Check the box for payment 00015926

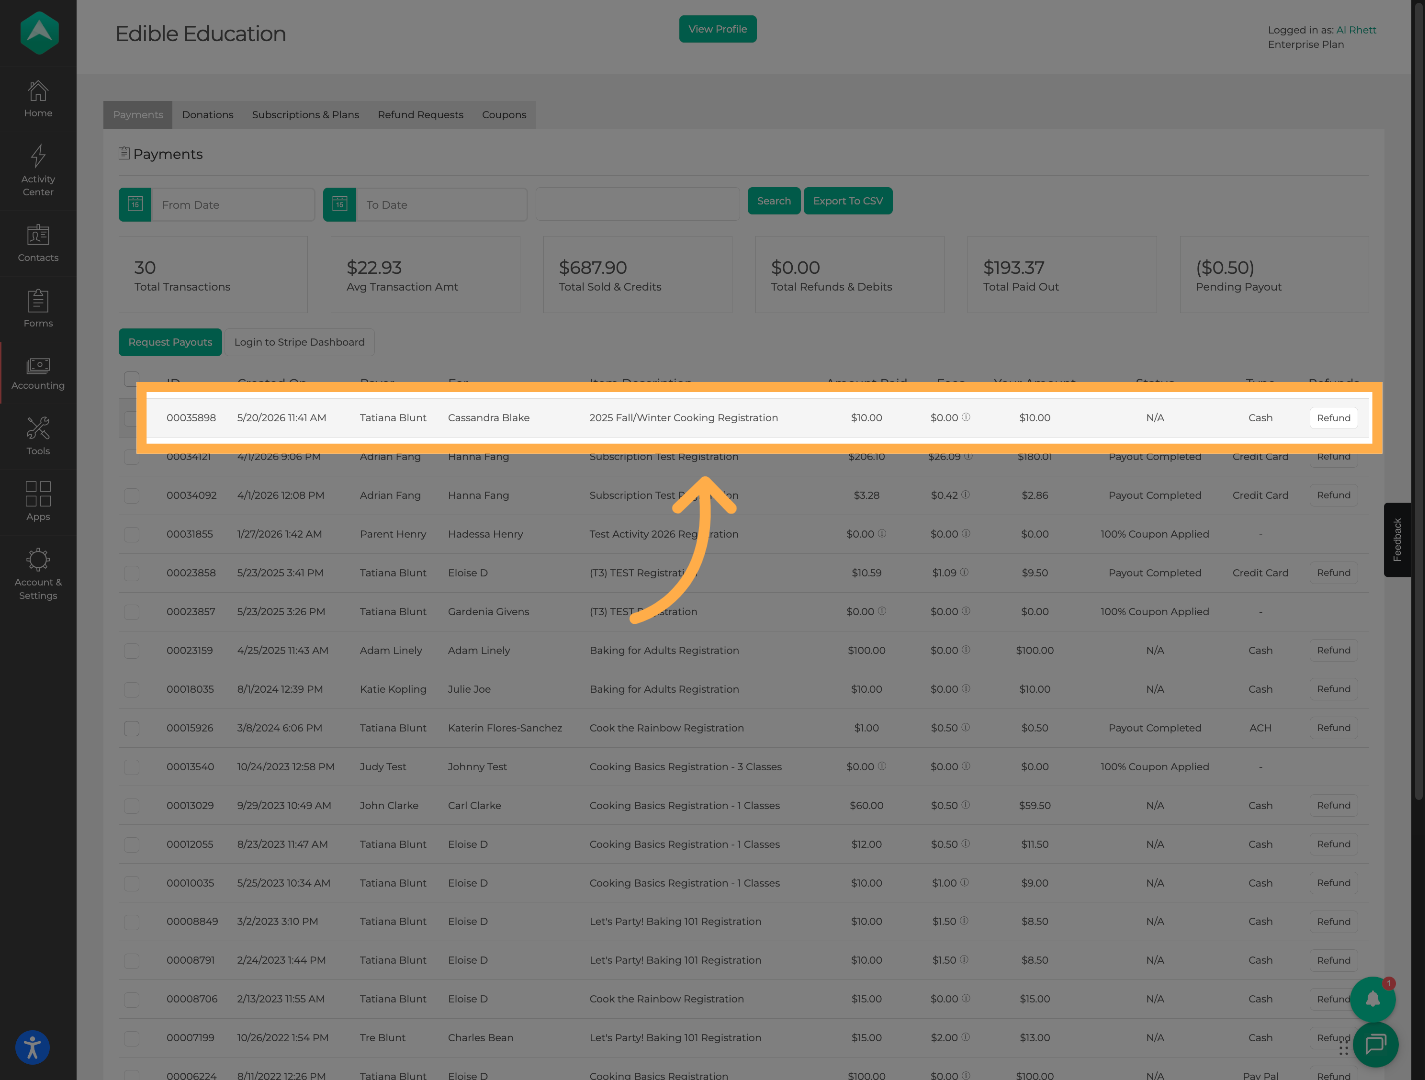132,728
